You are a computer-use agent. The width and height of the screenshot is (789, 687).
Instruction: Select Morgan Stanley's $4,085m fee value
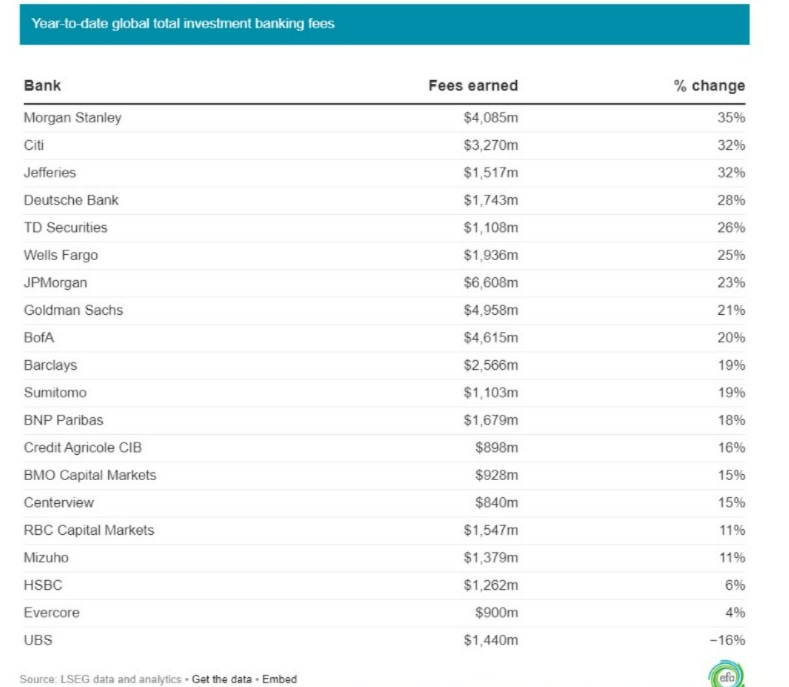click(x=491, y=118)
